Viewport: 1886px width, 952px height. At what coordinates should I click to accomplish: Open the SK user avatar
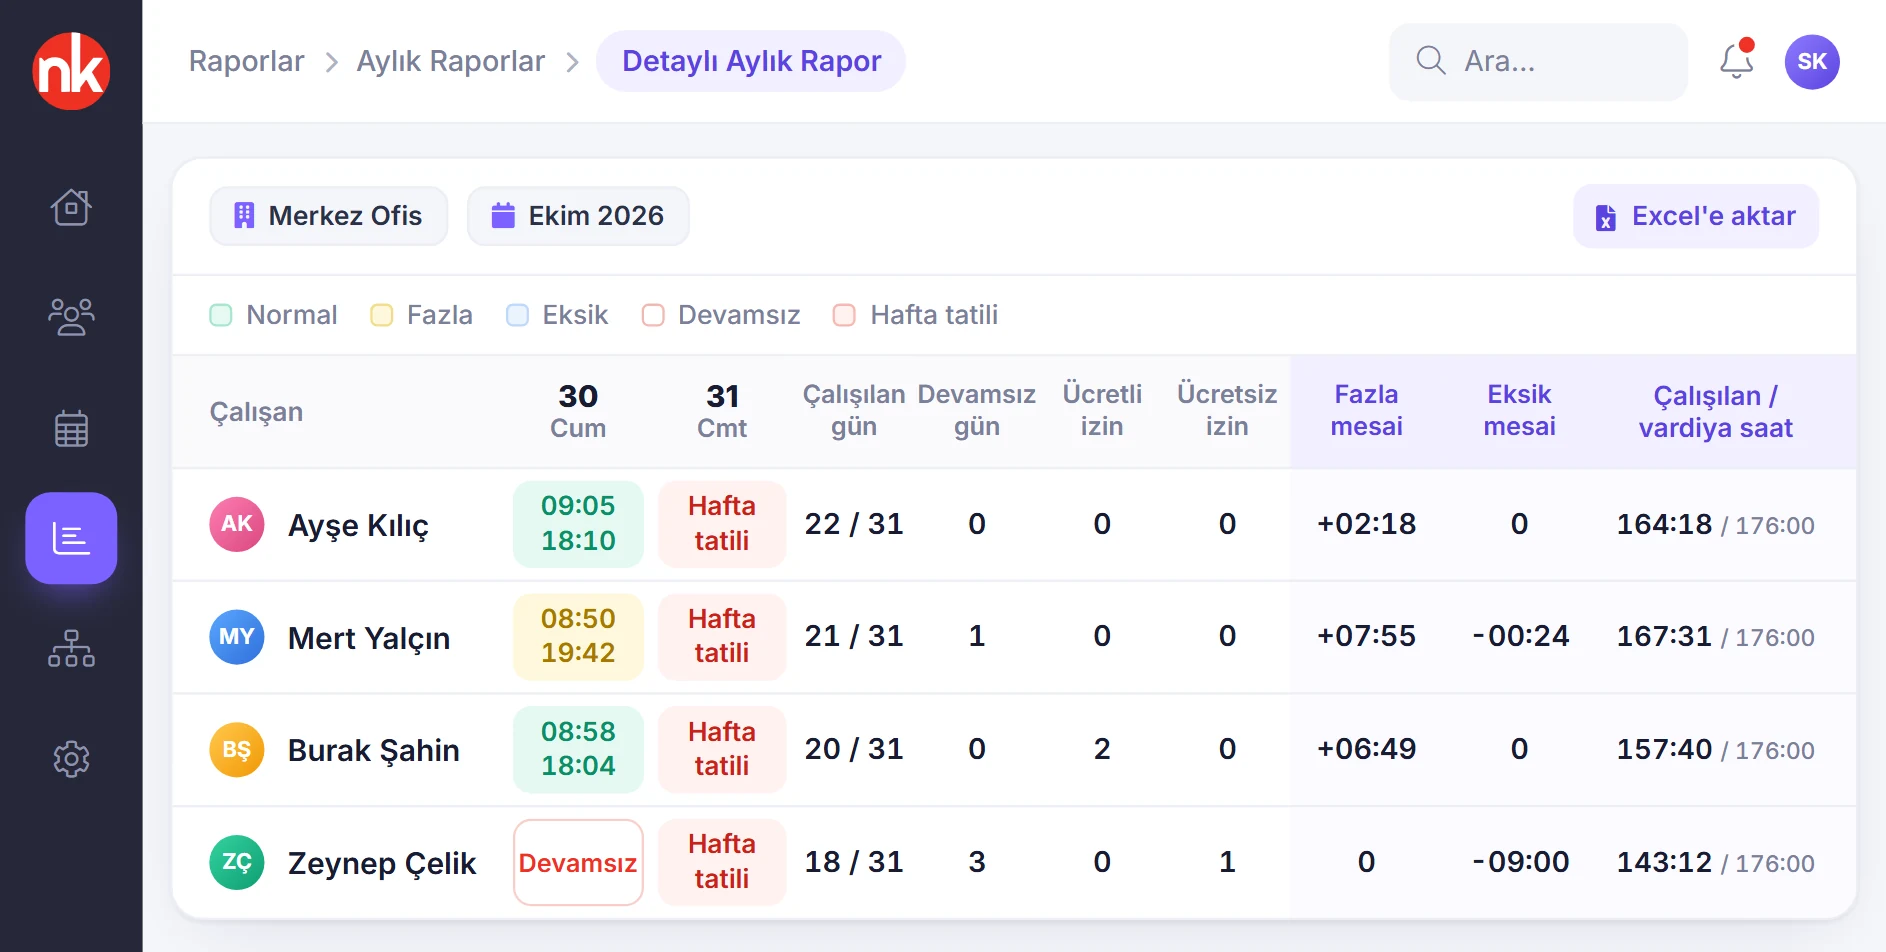[x=1812, y=62]
